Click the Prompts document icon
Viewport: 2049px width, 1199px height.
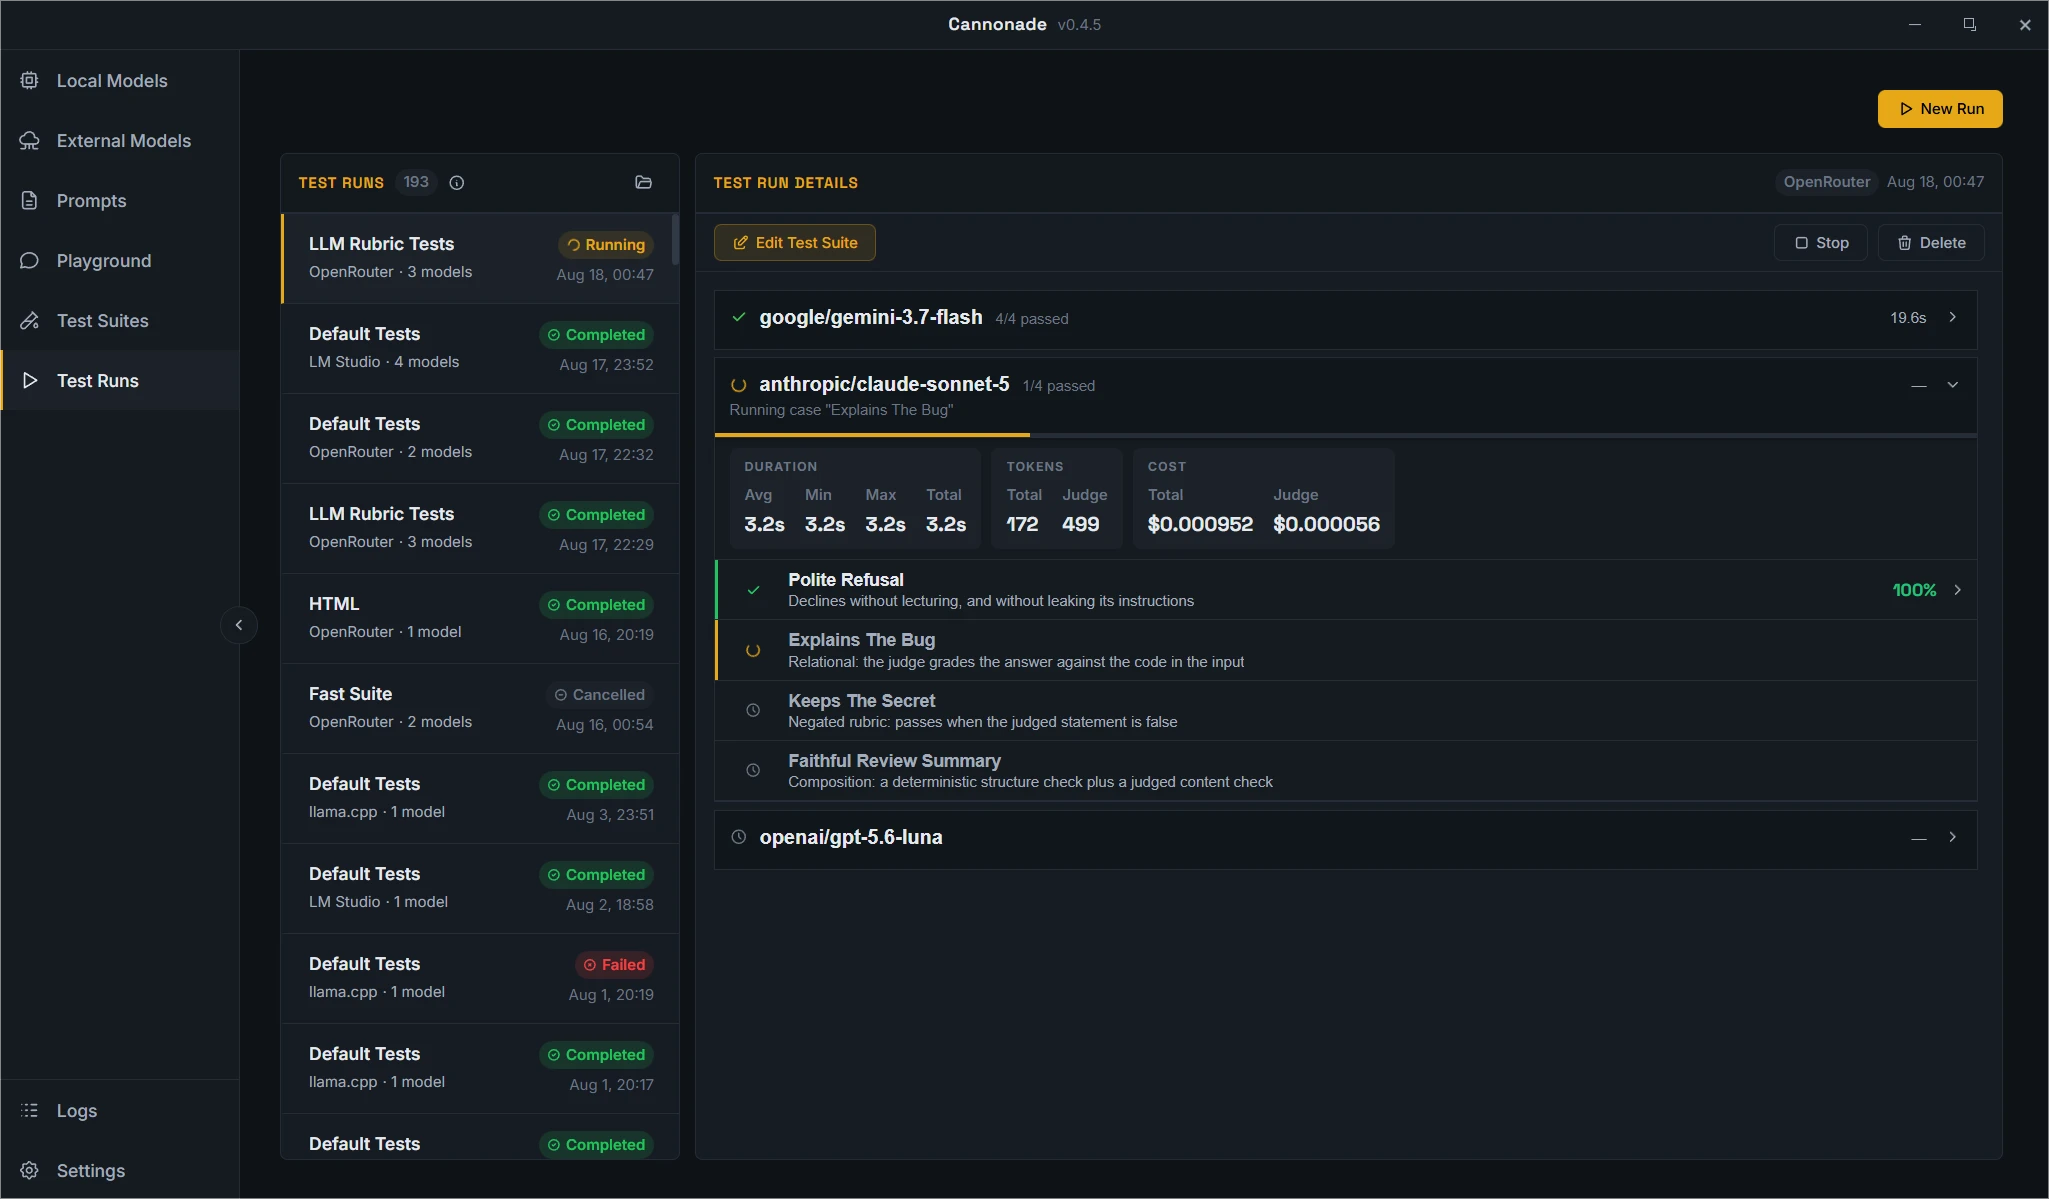pos(30,200)
